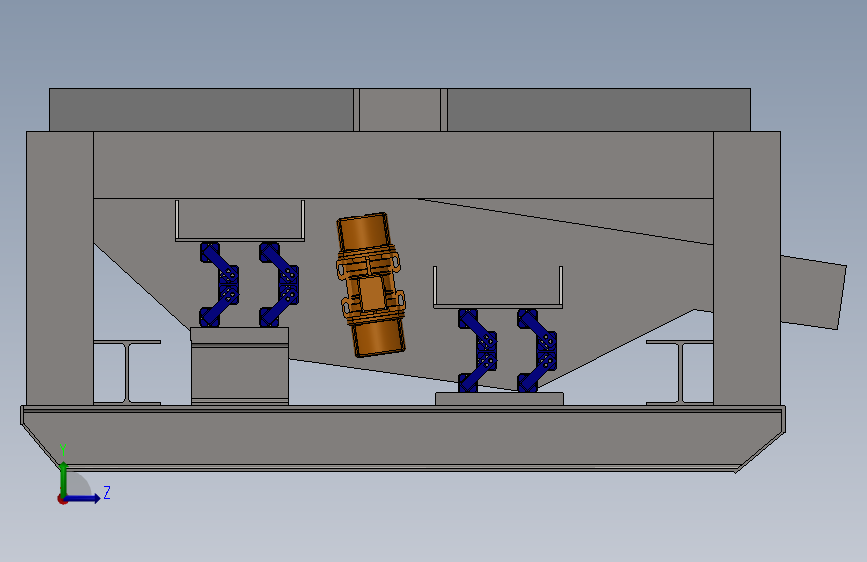Select the bottom base tray of the frame

pyautogui.click(x=403, y=439)
